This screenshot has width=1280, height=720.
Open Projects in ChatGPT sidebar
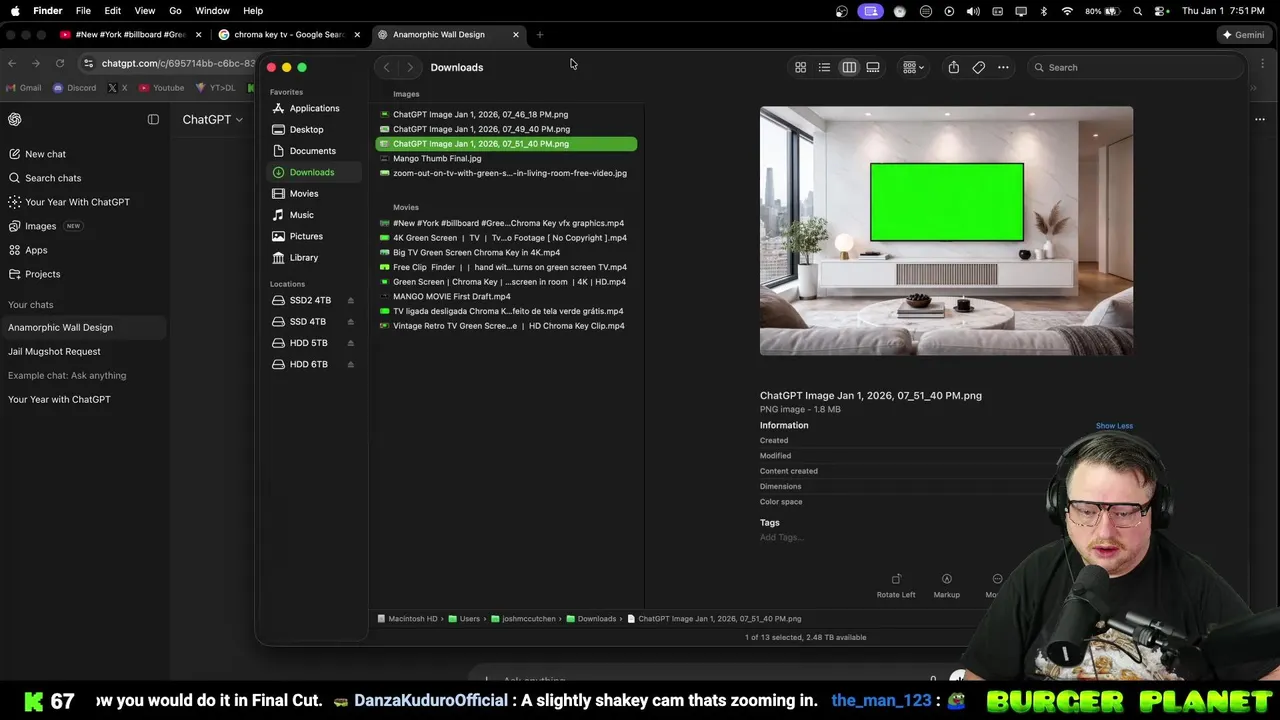84,274
